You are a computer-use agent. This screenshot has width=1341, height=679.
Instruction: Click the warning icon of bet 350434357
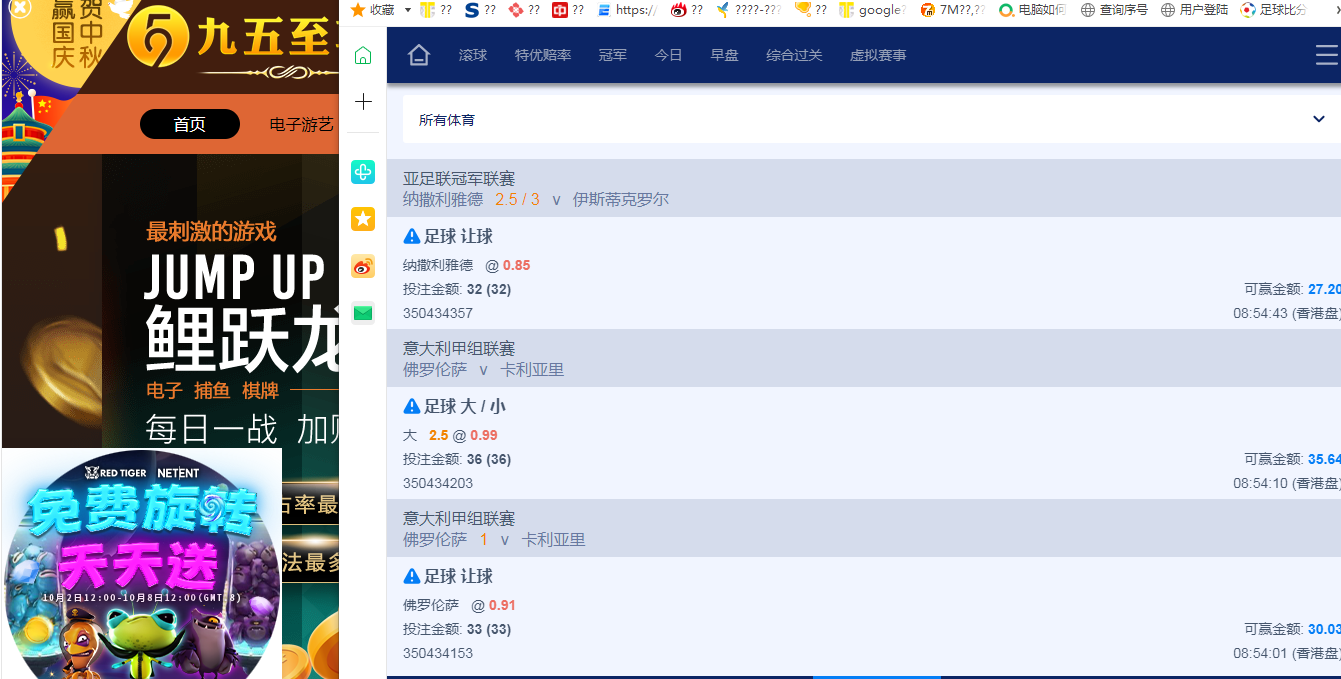411,236
